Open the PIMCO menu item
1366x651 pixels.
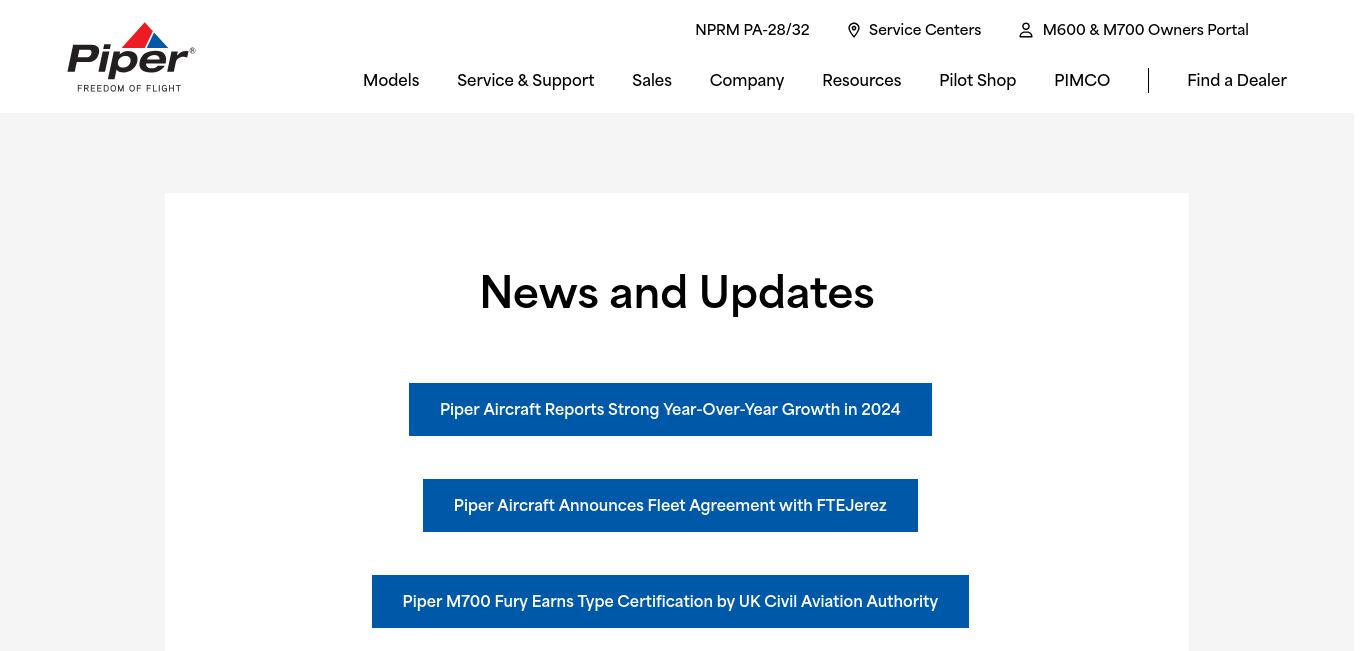[x=1082, y=80]
